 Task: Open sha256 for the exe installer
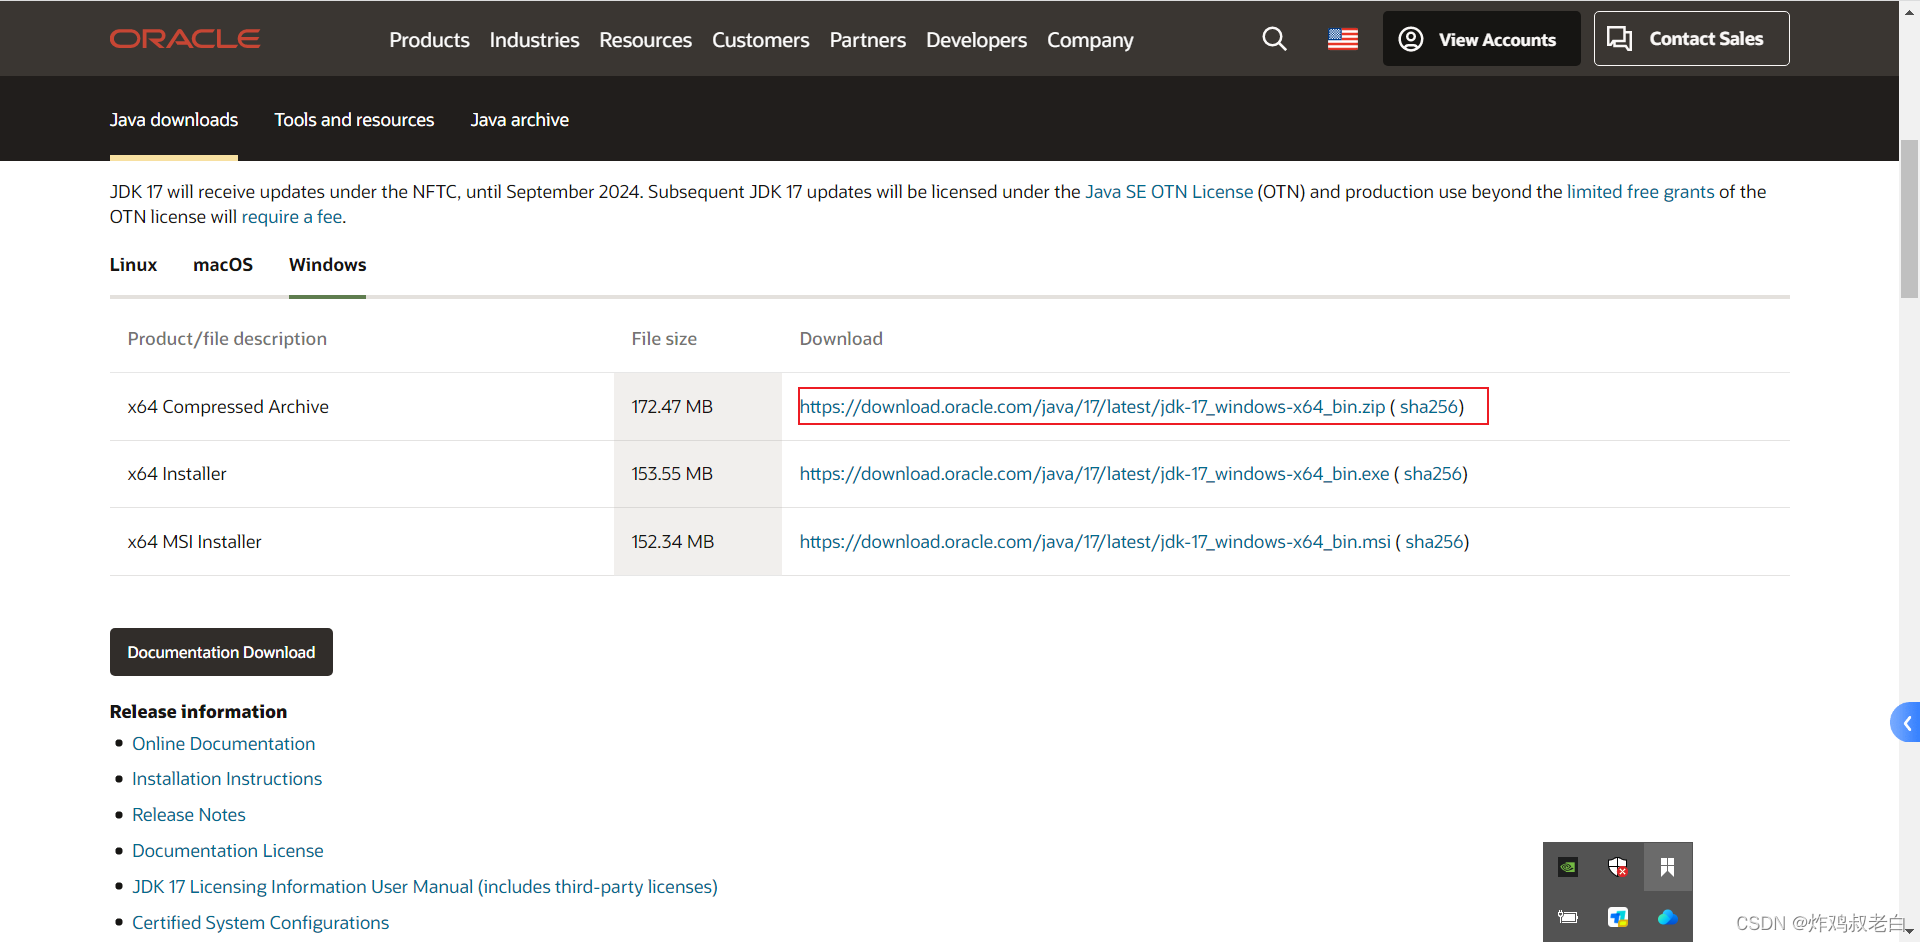coord(1433,474)
